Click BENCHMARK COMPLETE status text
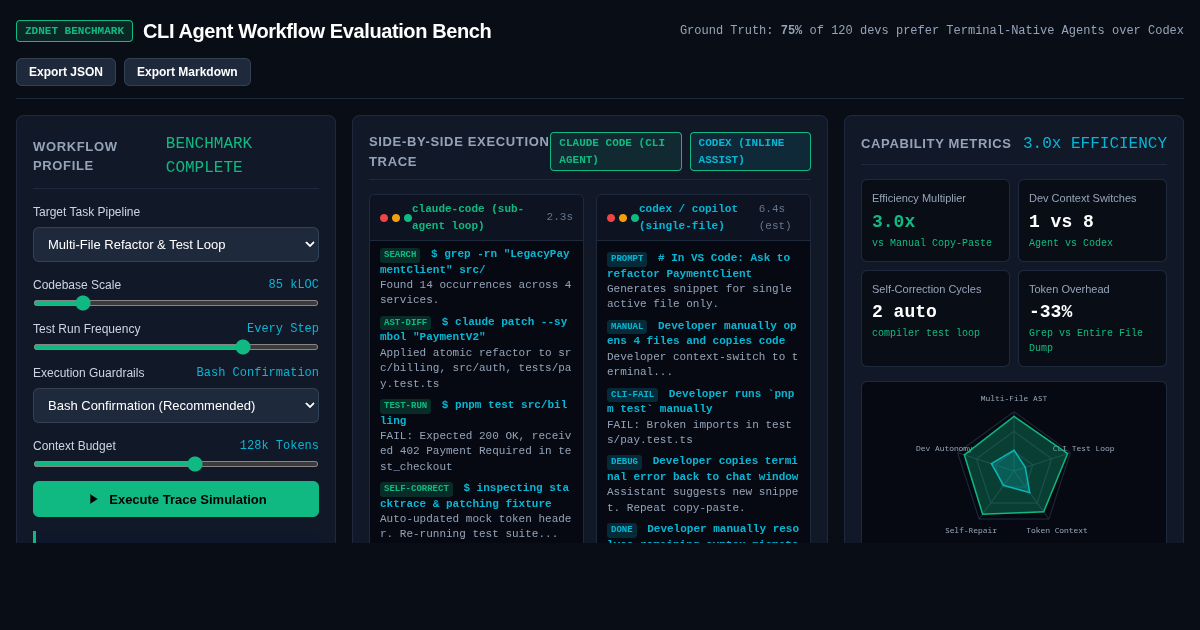 point(209,156)
